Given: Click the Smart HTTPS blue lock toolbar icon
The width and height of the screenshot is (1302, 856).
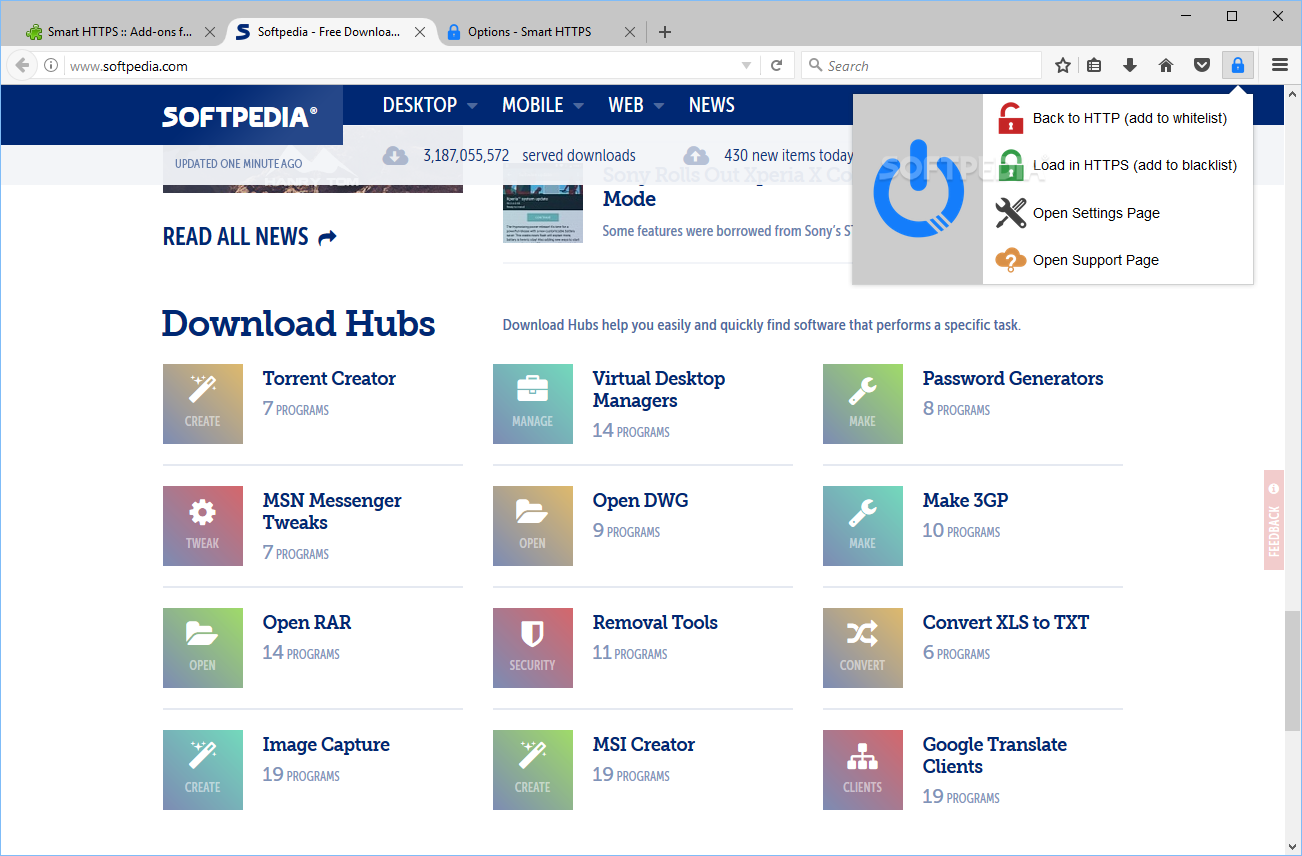Looking at the screenshot, I should pos(1237,66).
